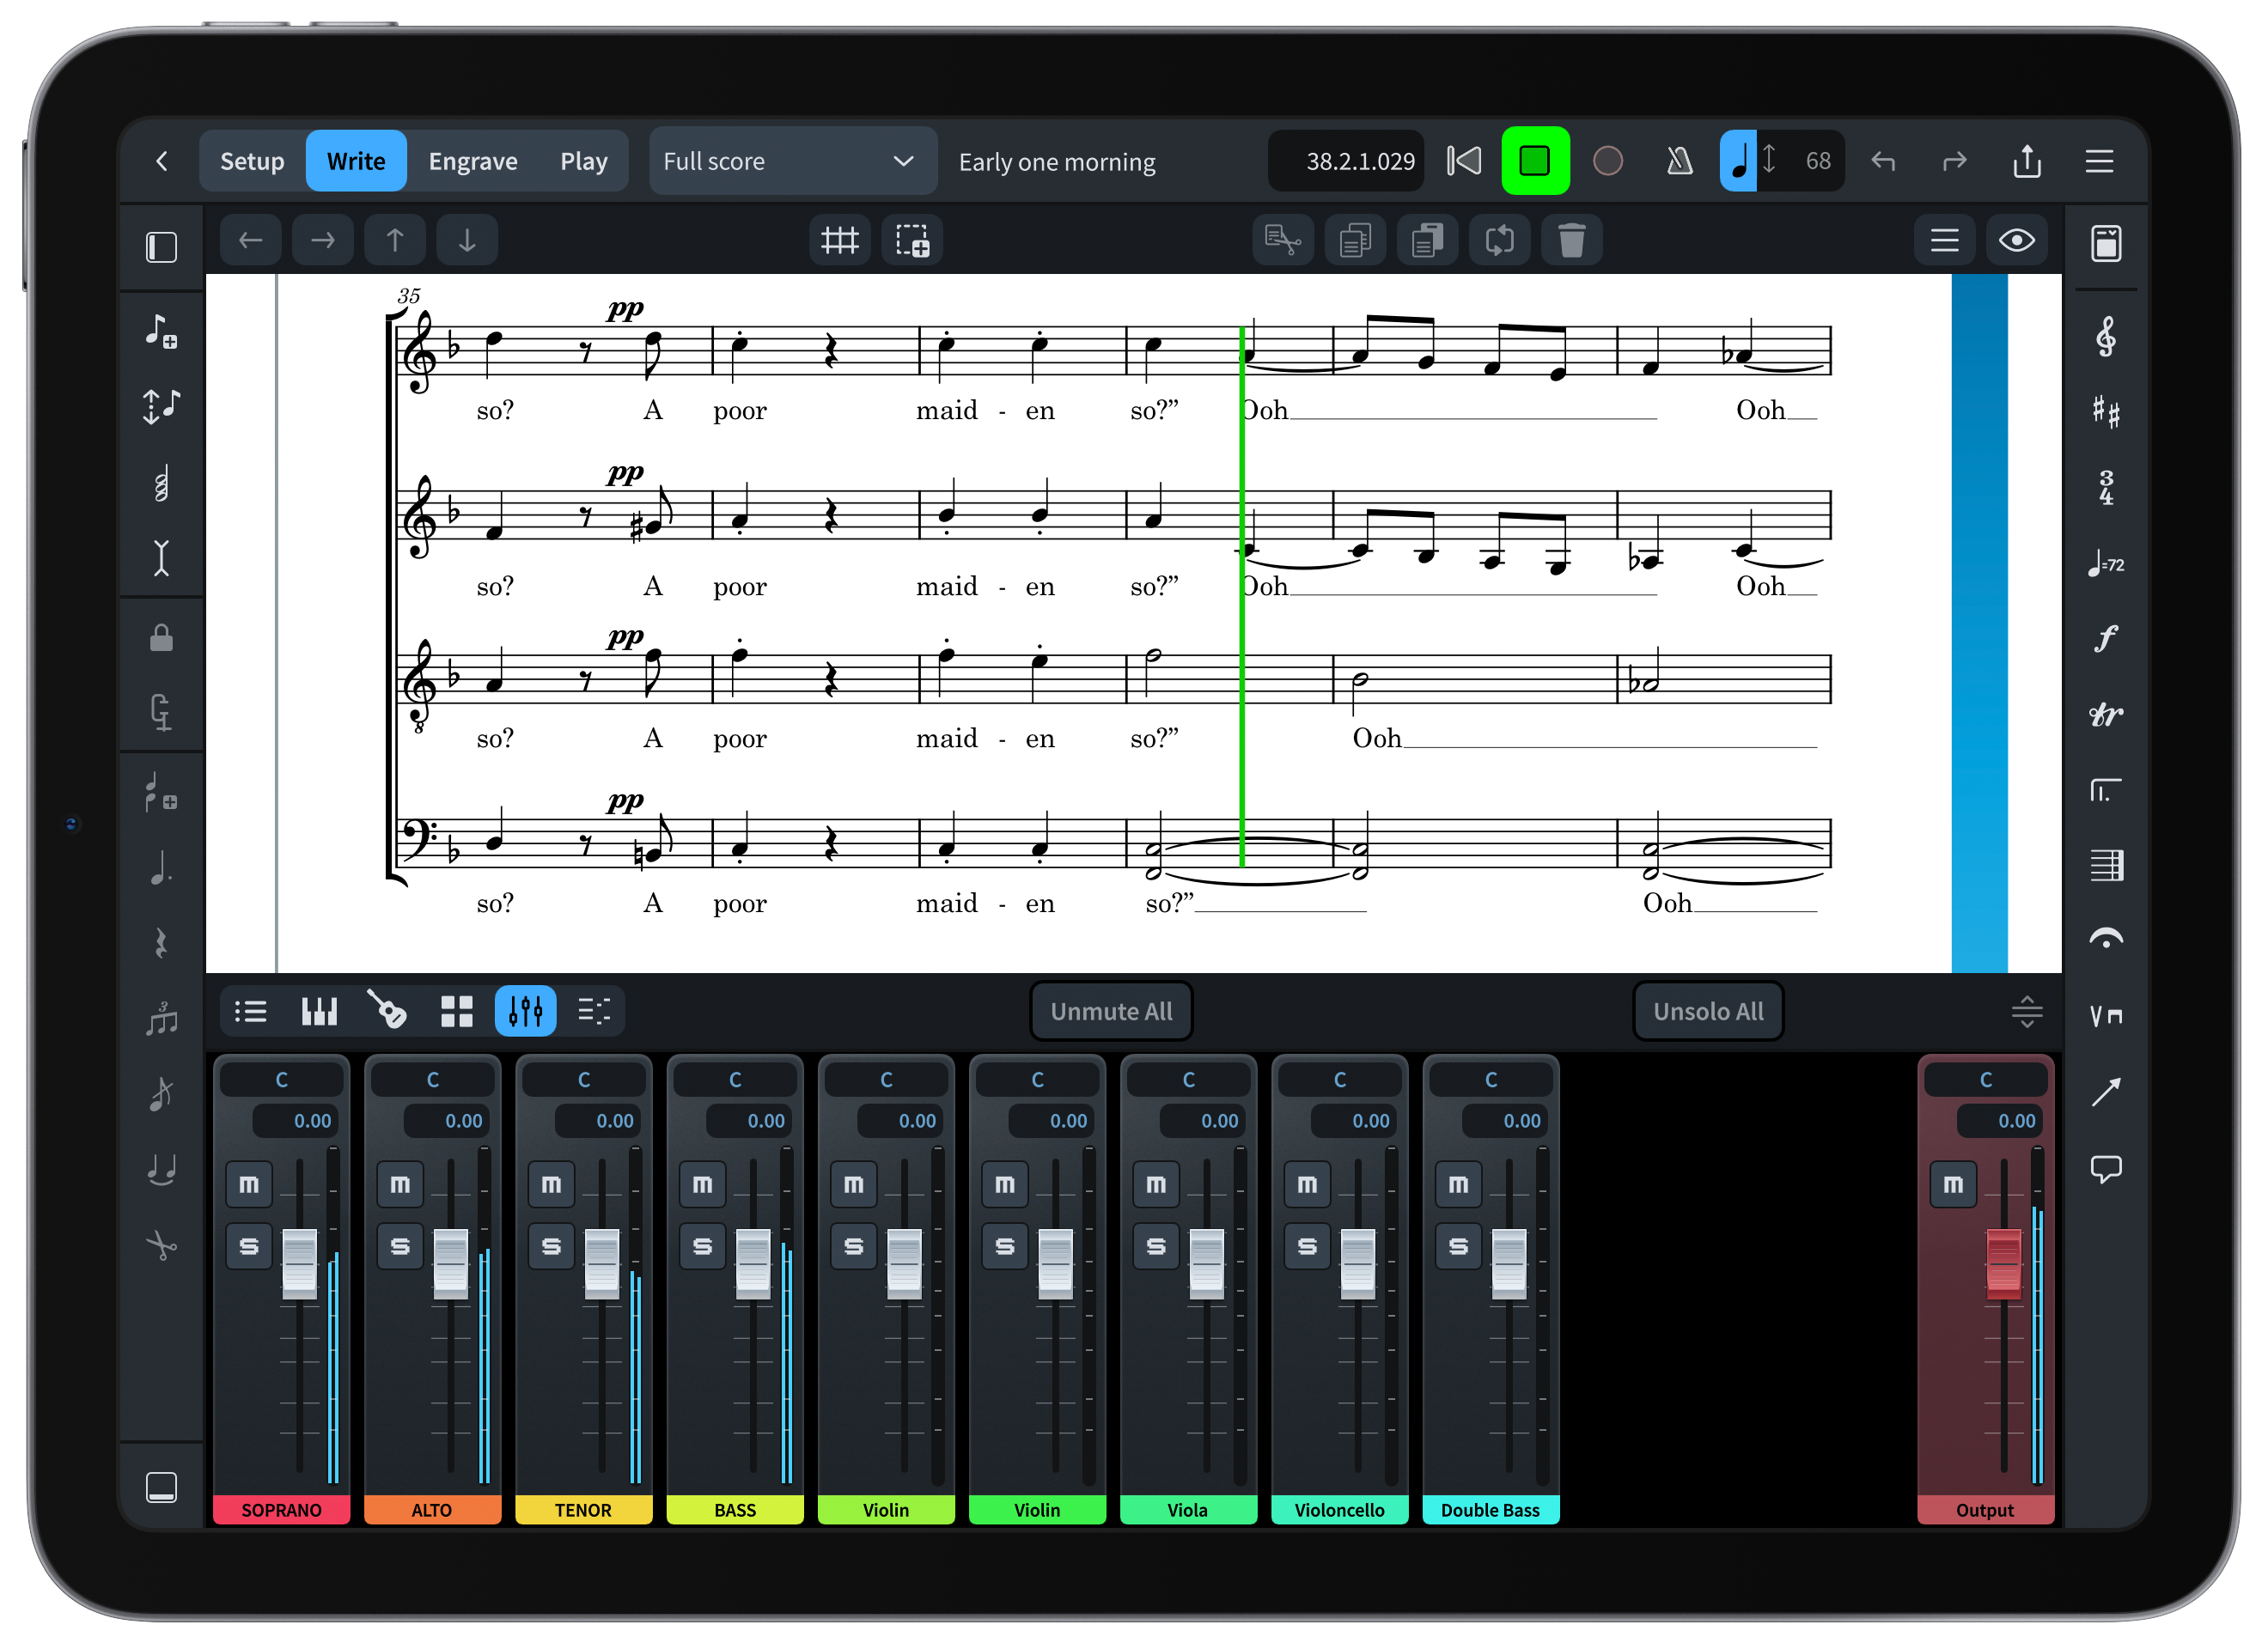Viewport: 2268px width, 1649px height.
Task: Click the metronome click icon
Action: click(x=1679, y=161)
